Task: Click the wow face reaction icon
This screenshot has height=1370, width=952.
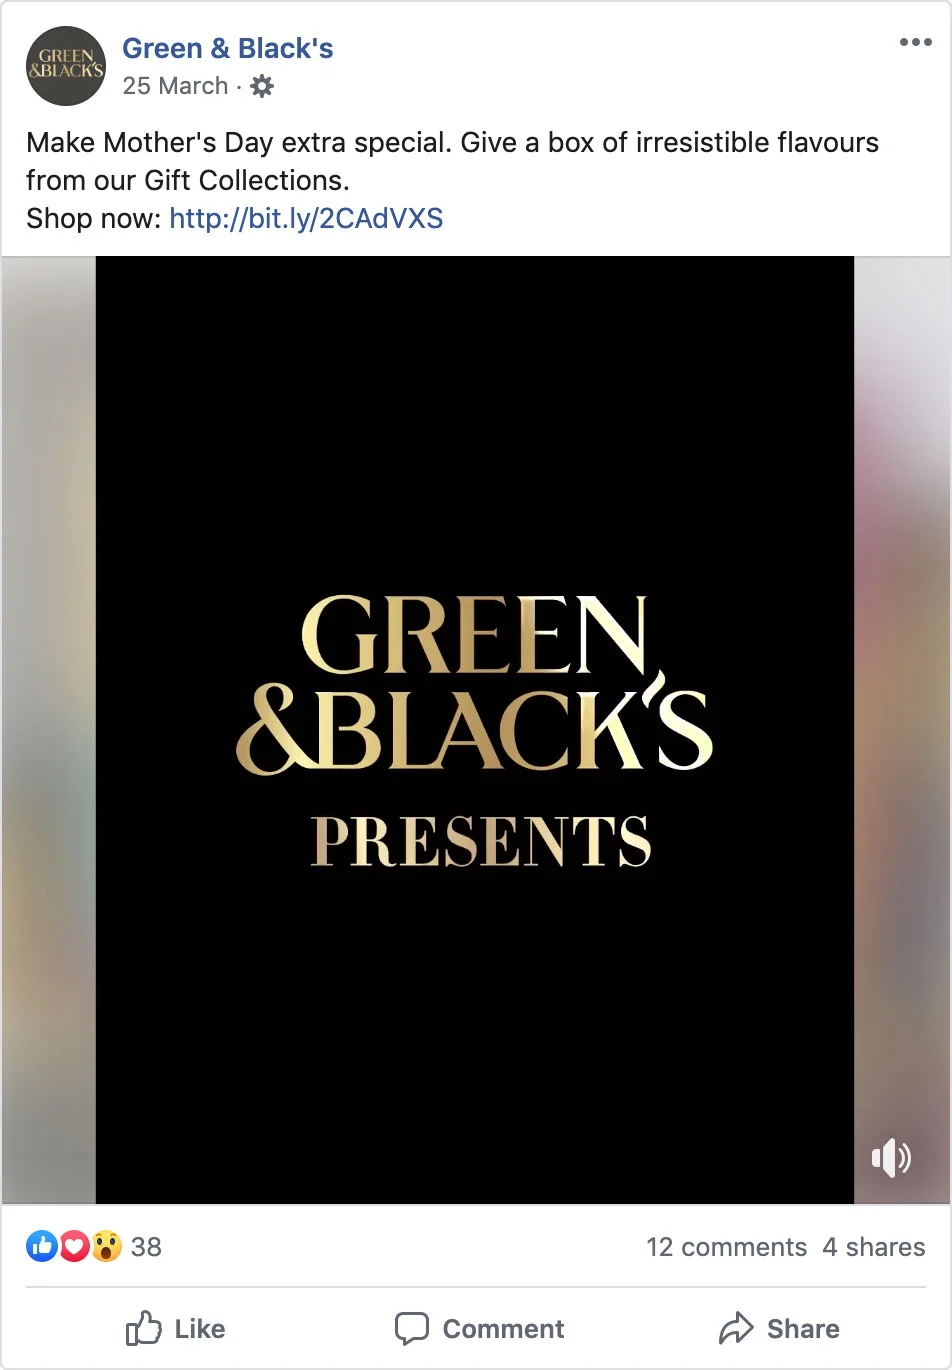Action: click(x=106, y=1246)
